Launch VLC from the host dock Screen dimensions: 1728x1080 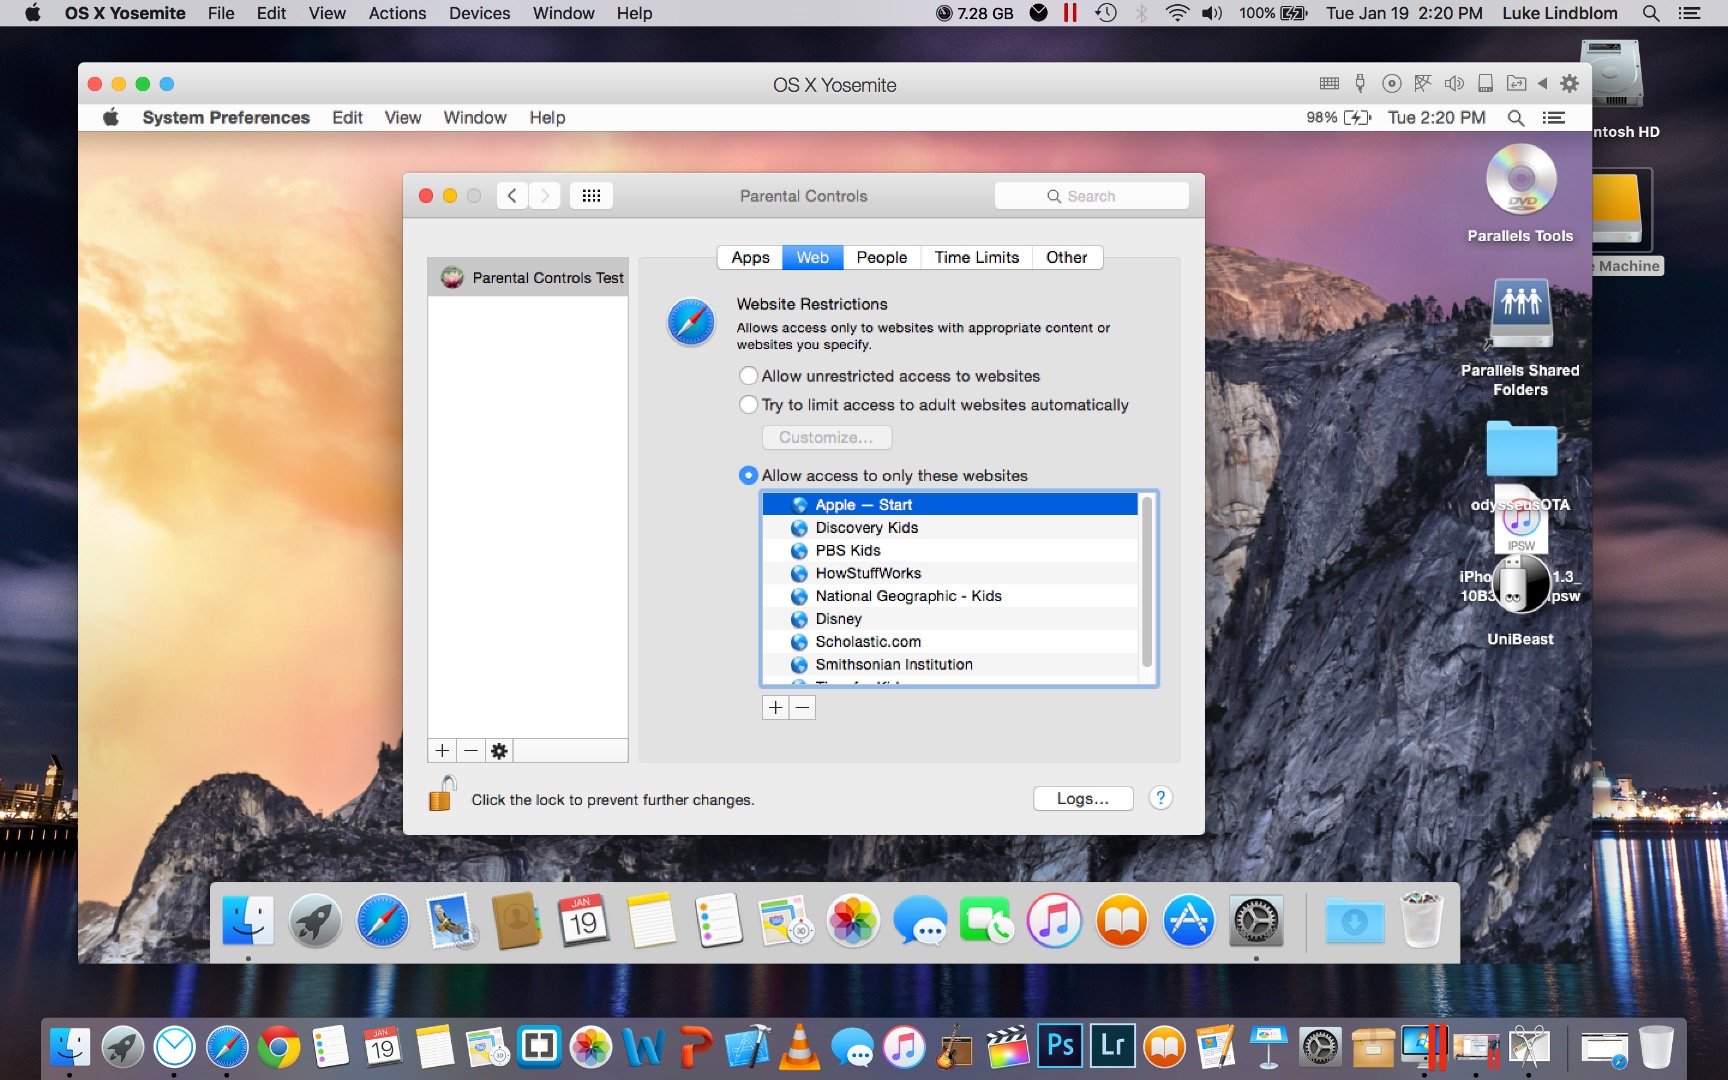coord(799,1048)
